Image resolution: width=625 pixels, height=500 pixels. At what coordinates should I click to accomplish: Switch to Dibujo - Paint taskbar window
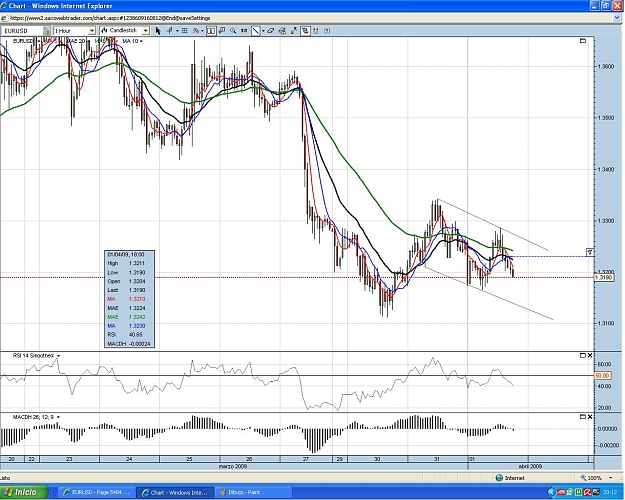(253, 492)
